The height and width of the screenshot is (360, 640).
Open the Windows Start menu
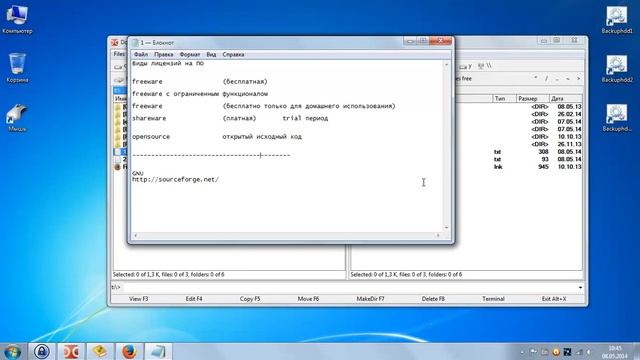[12, 351]
